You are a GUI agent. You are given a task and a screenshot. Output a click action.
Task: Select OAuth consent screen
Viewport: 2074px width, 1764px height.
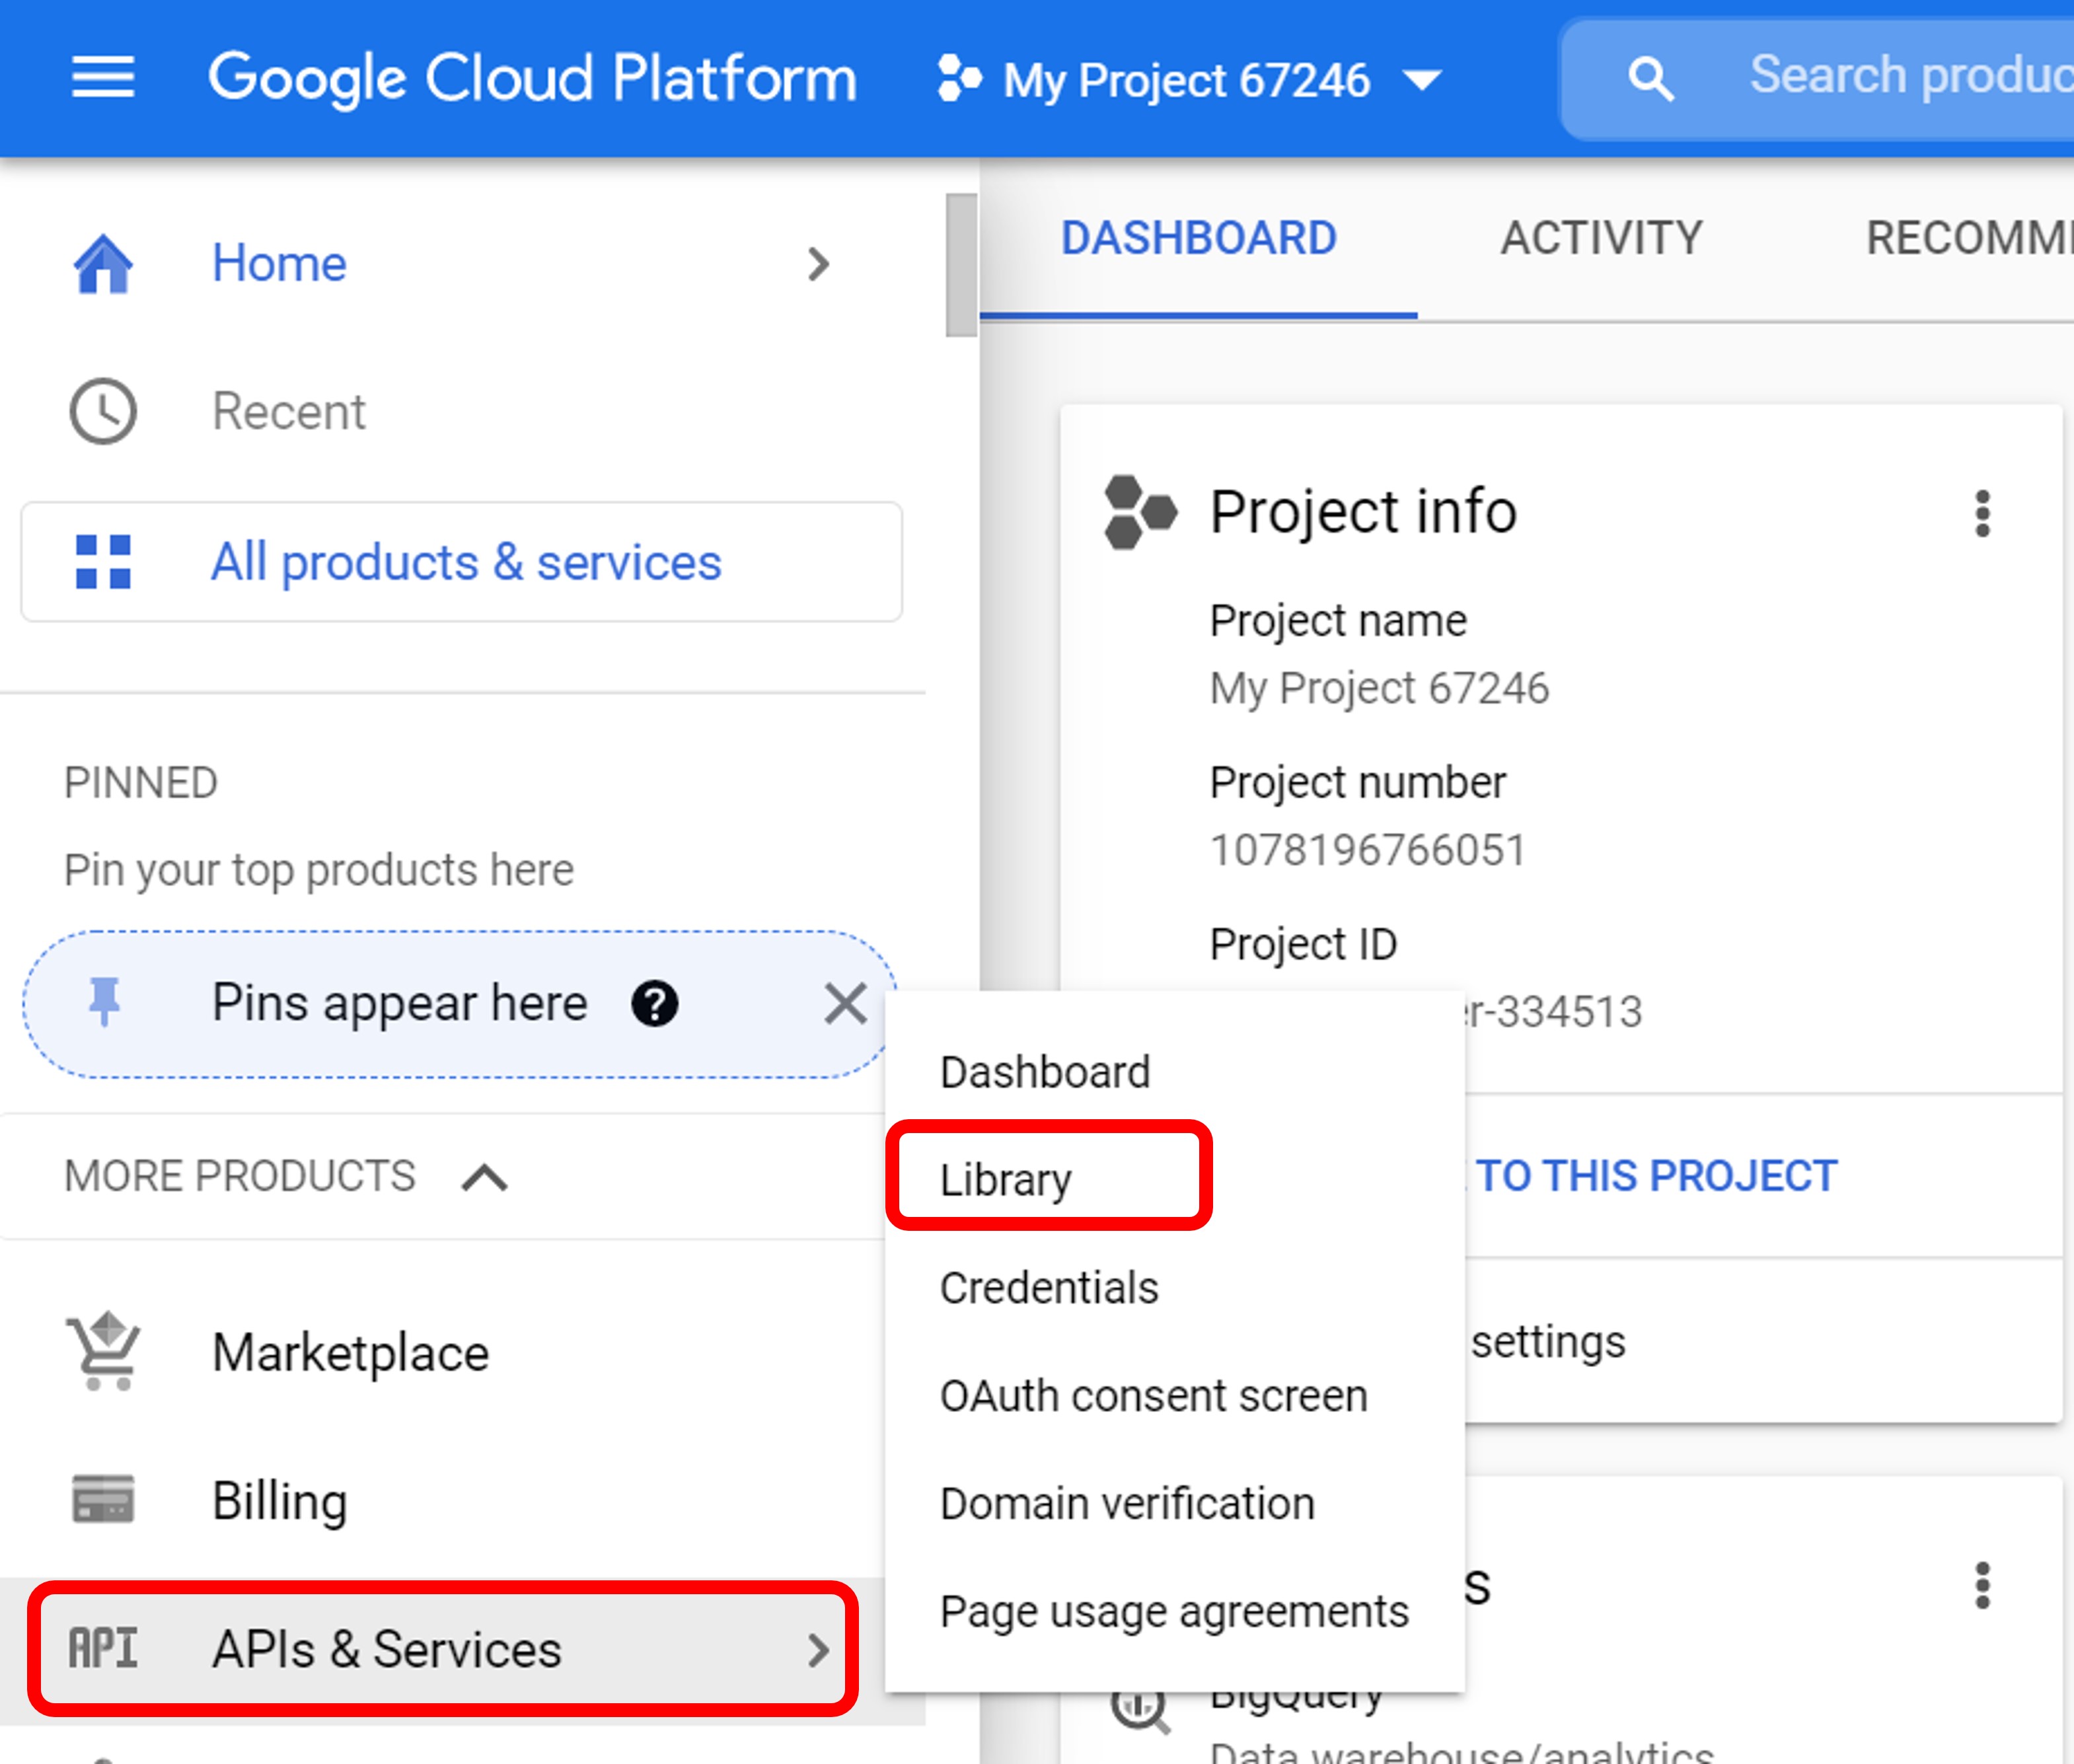(x=1153, y=1396)
